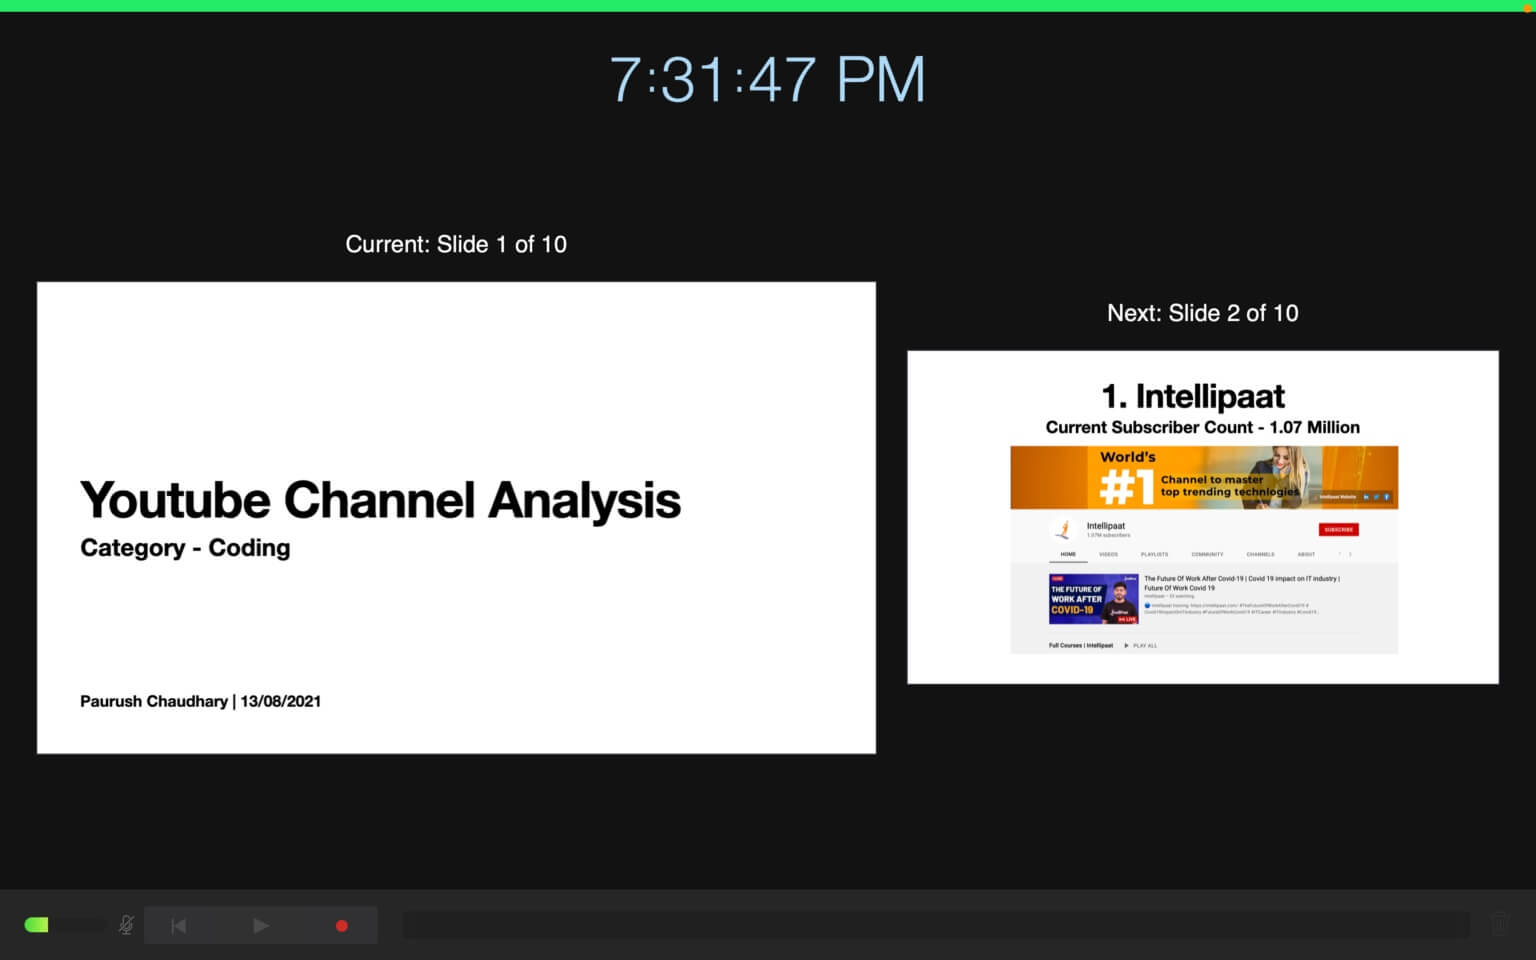Click the COVID-19 video thumbnail in next slide
The width and height of the screenshot is (1536, 960).
tap(1093, 599)
